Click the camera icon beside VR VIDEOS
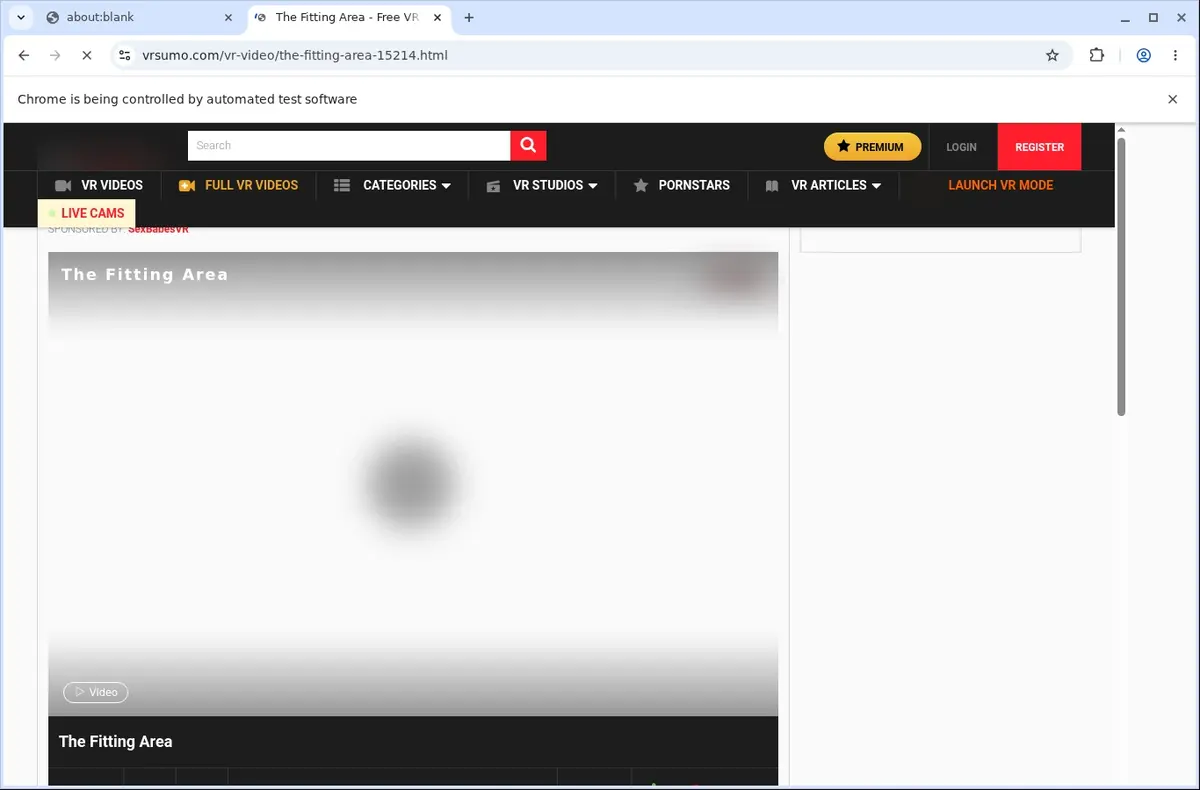This screenshot has height=790, width=1200. [x=63, y=186]
